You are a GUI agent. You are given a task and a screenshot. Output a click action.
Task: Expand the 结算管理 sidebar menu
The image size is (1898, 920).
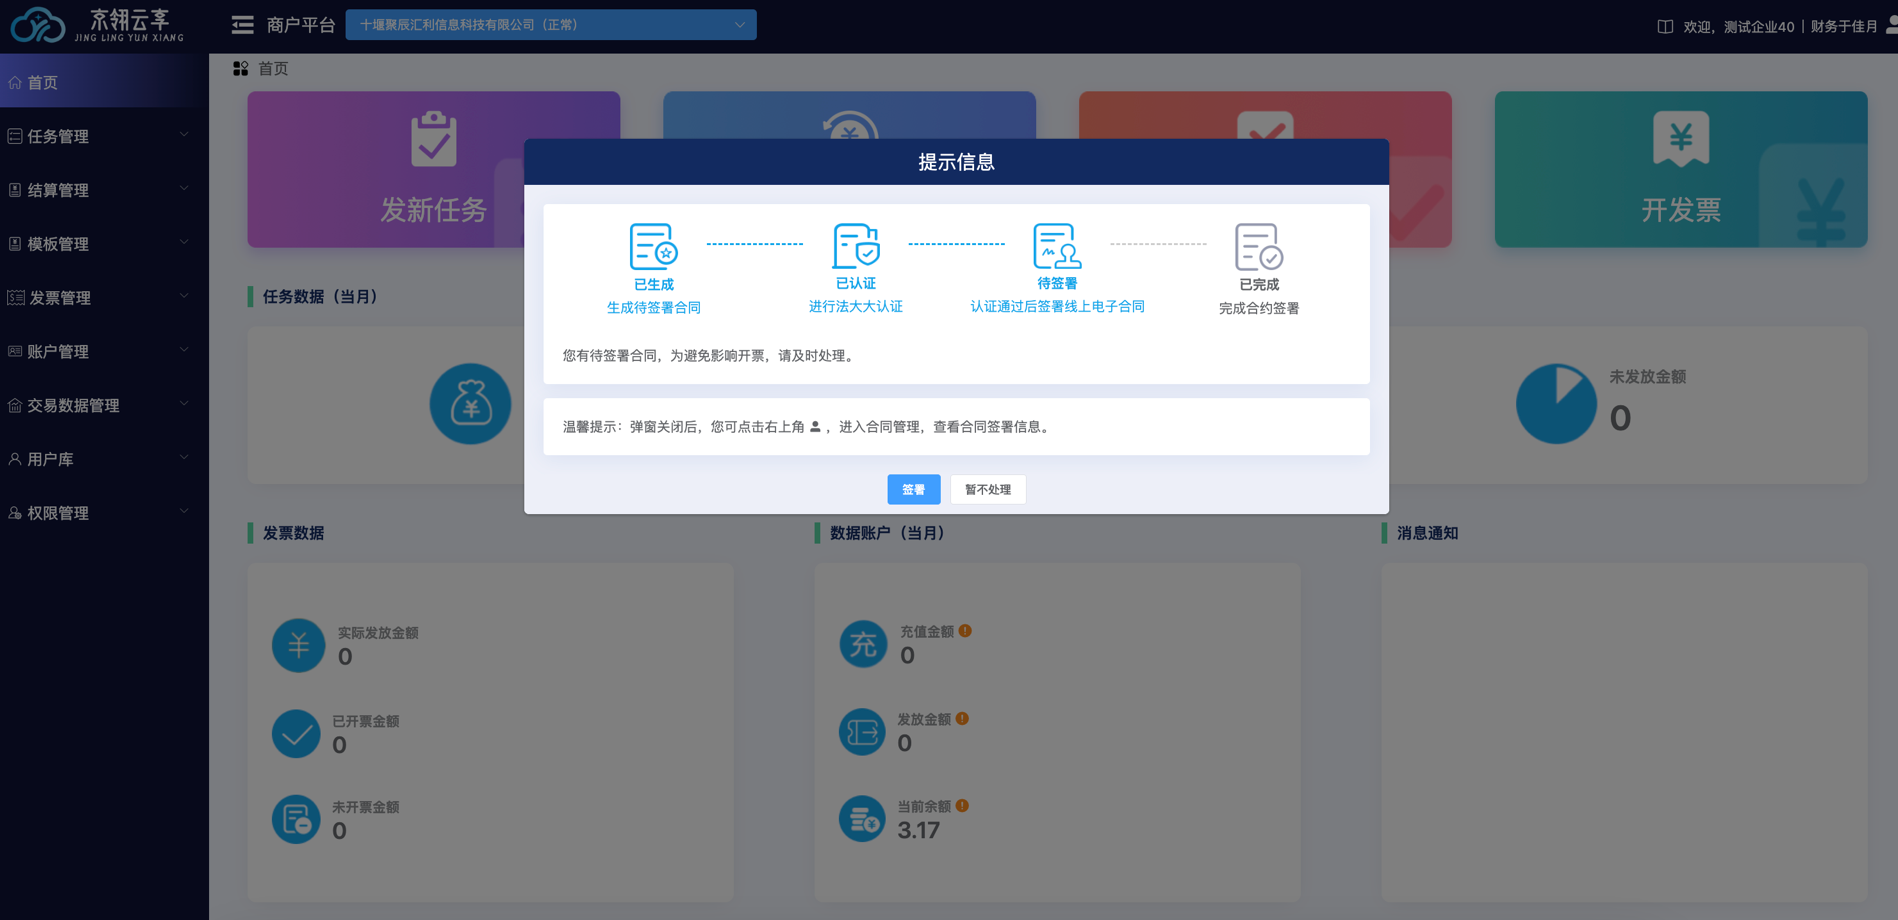tap(100, 190)
